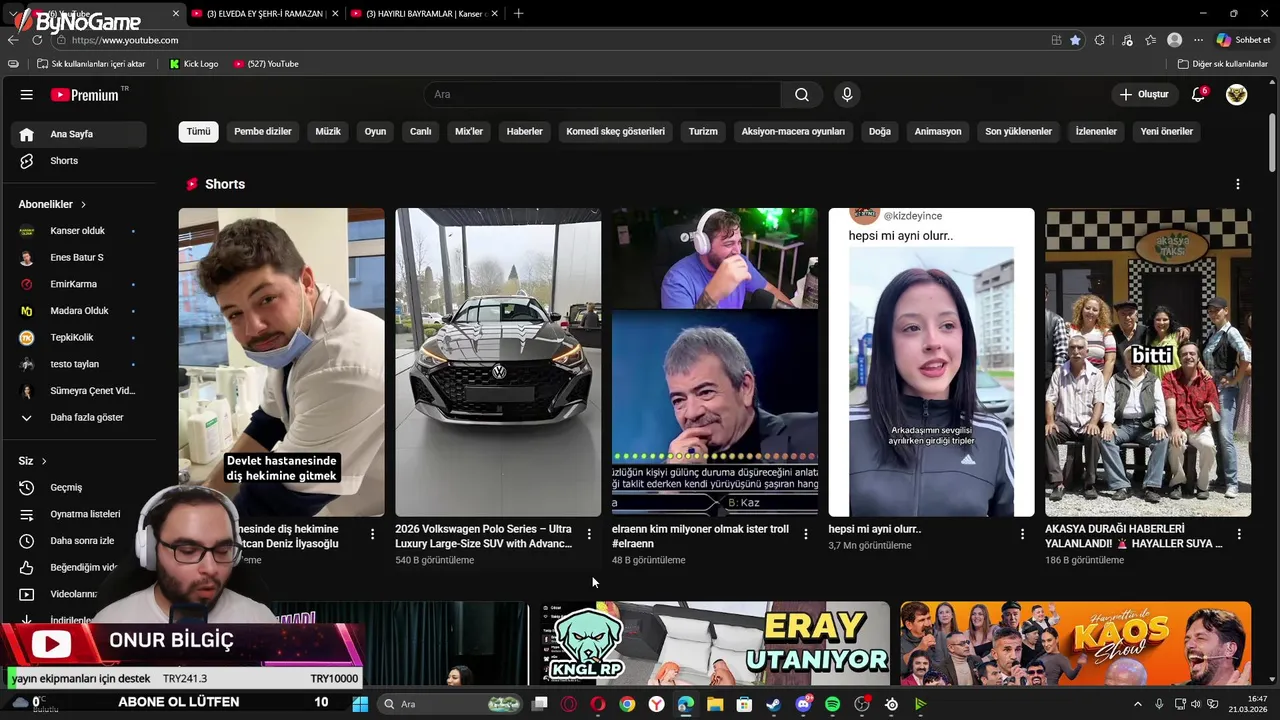This screenshot has height=720, width=1280.
Task: Choose Komedi skeç gösterileri chip
Action: click(x=615, y=131)
